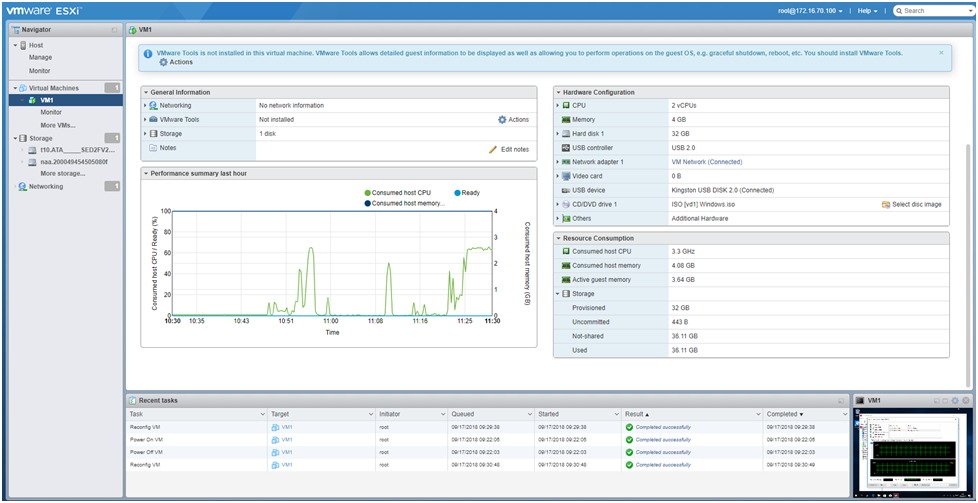Open Monitor under Host
Screen dimensions: 978x503
[39, 71]
